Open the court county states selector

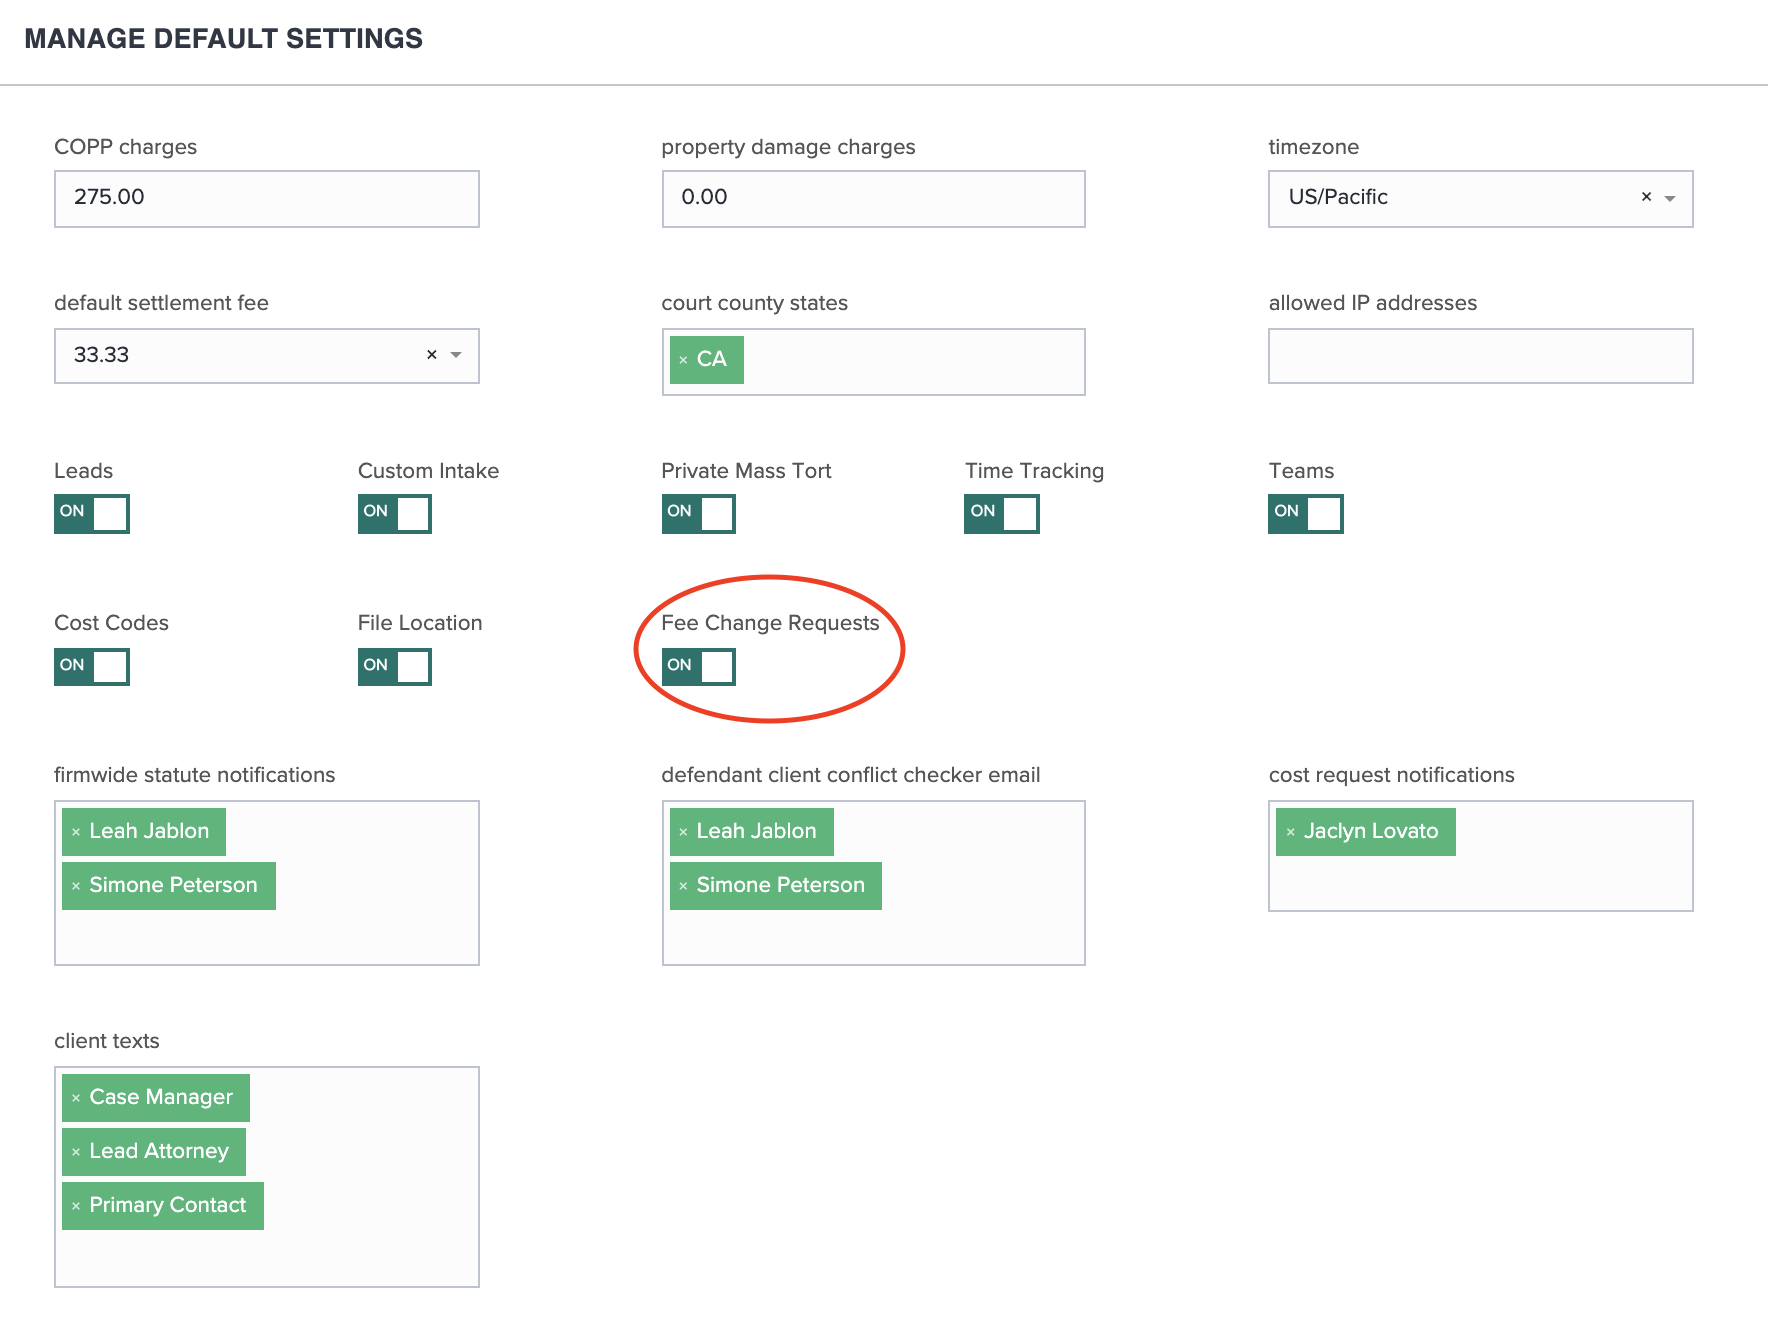tap(900, 360)
